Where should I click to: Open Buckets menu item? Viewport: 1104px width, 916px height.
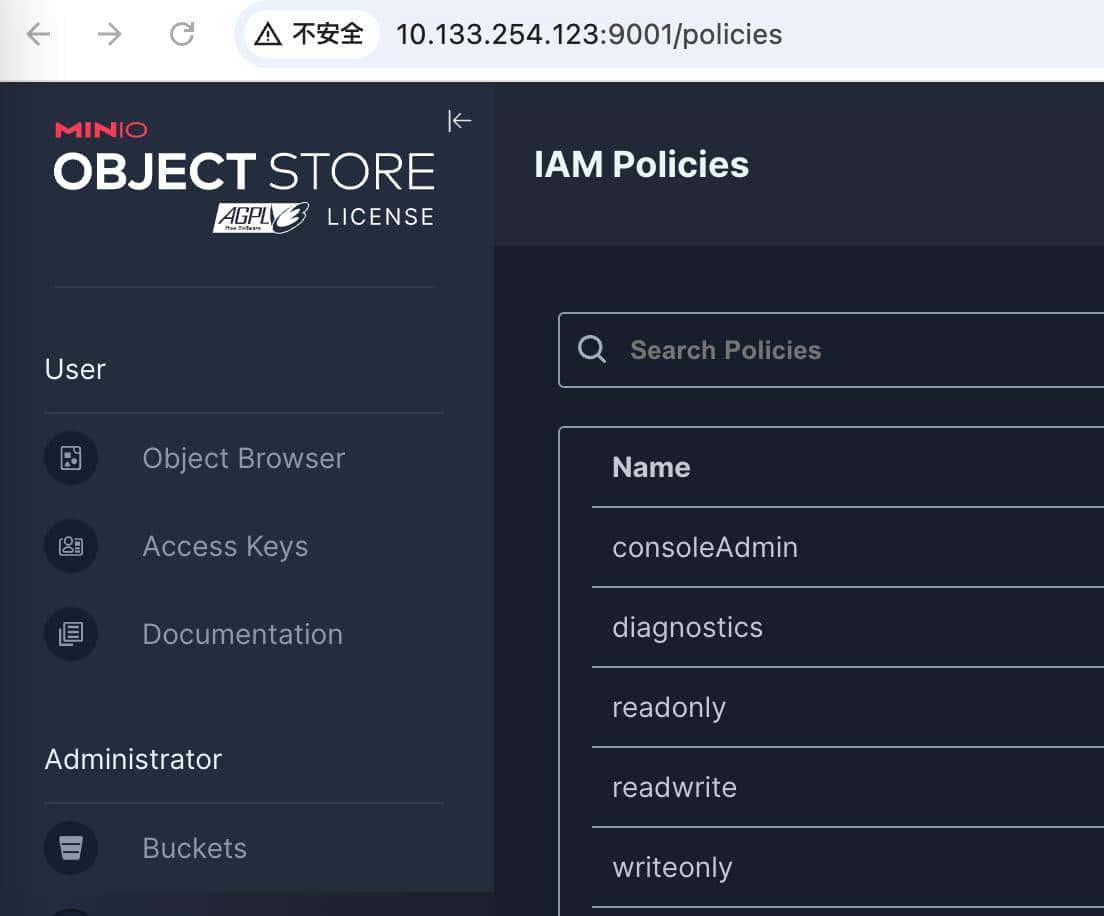[x=194, y=848]
